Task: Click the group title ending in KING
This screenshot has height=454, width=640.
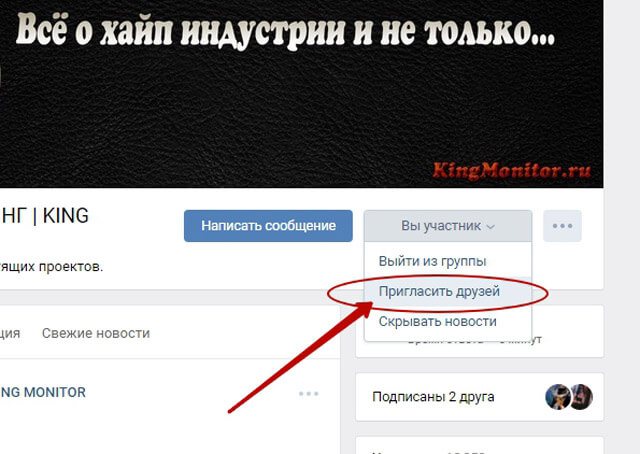Action: coord(44,216)
